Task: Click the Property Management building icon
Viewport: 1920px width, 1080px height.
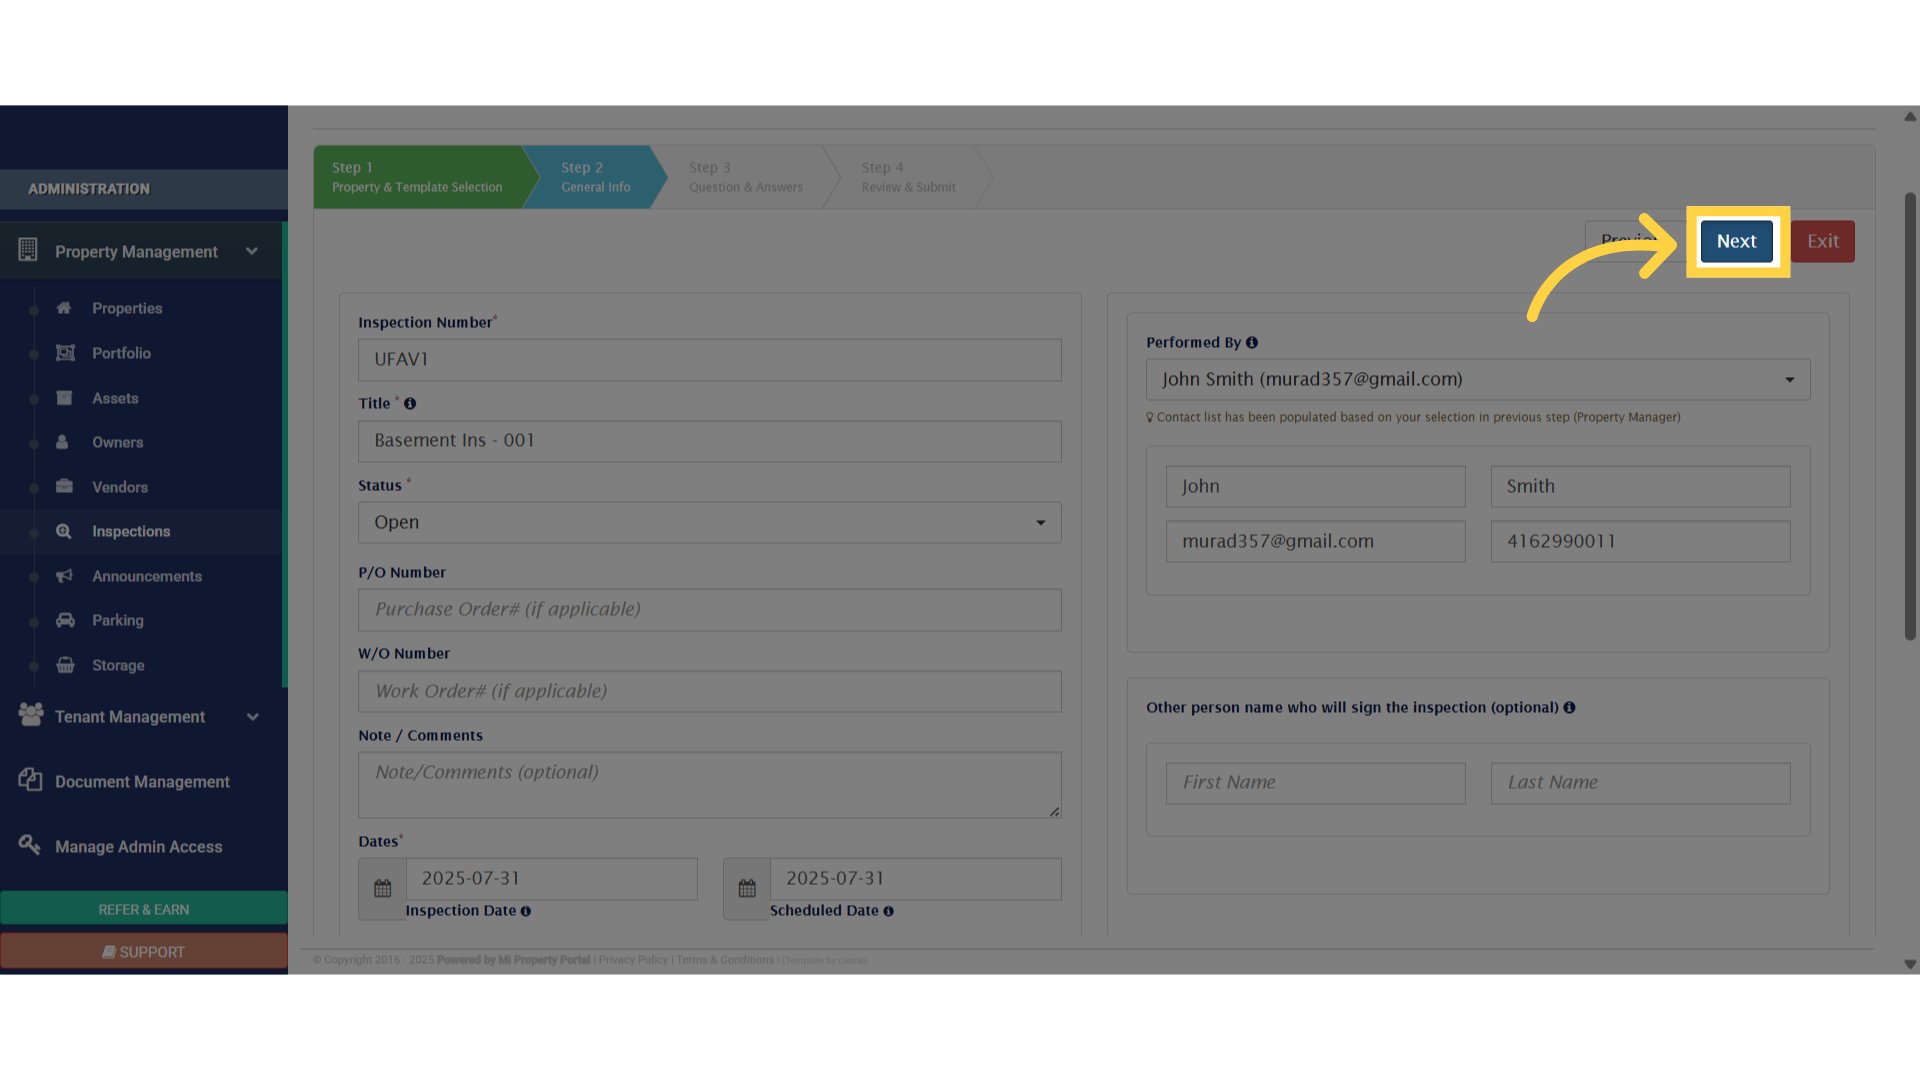Action: [28, 250]
